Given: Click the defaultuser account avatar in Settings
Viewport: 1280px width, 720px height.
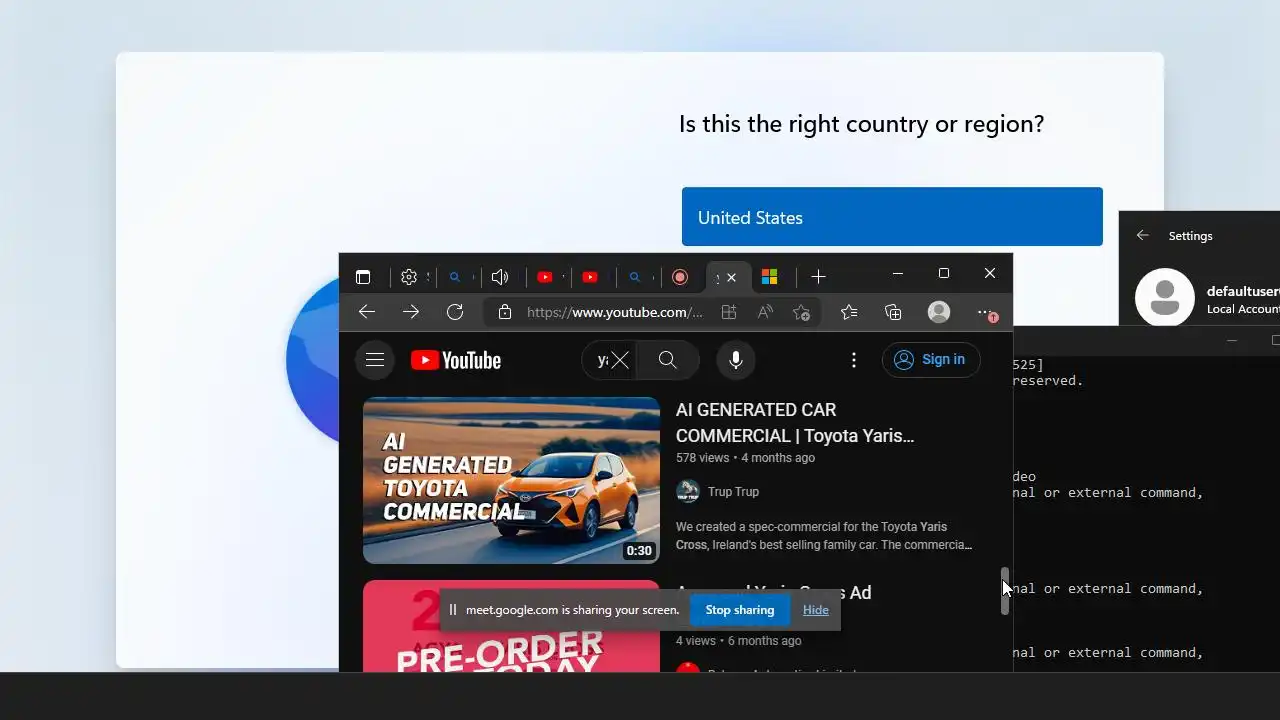Looking at the screenshot, I should pos(1165,297).
